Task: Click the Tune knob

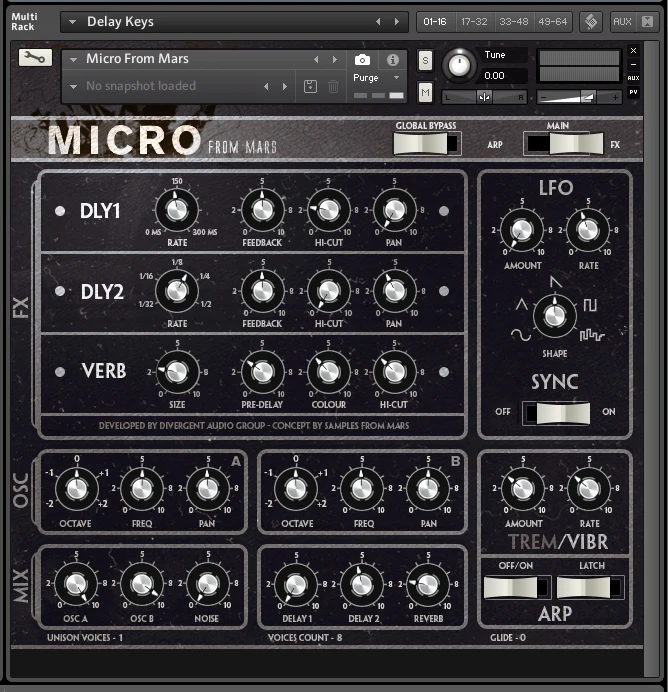Action: pos(459,65)
